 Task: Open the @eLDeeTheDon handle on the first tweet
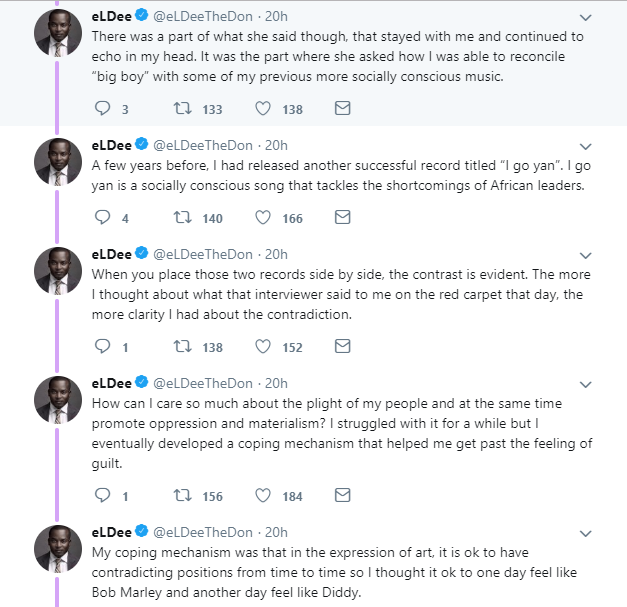coord(204,17)
